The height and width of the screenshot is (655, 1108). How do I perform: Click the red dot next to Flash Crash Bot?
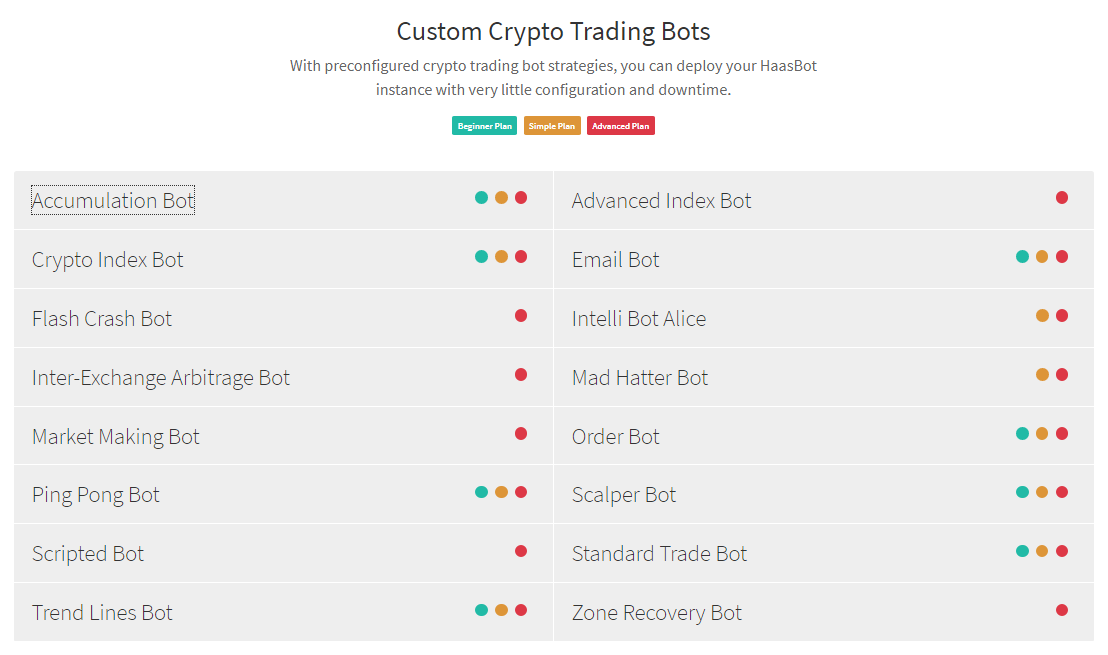point(521,316)
